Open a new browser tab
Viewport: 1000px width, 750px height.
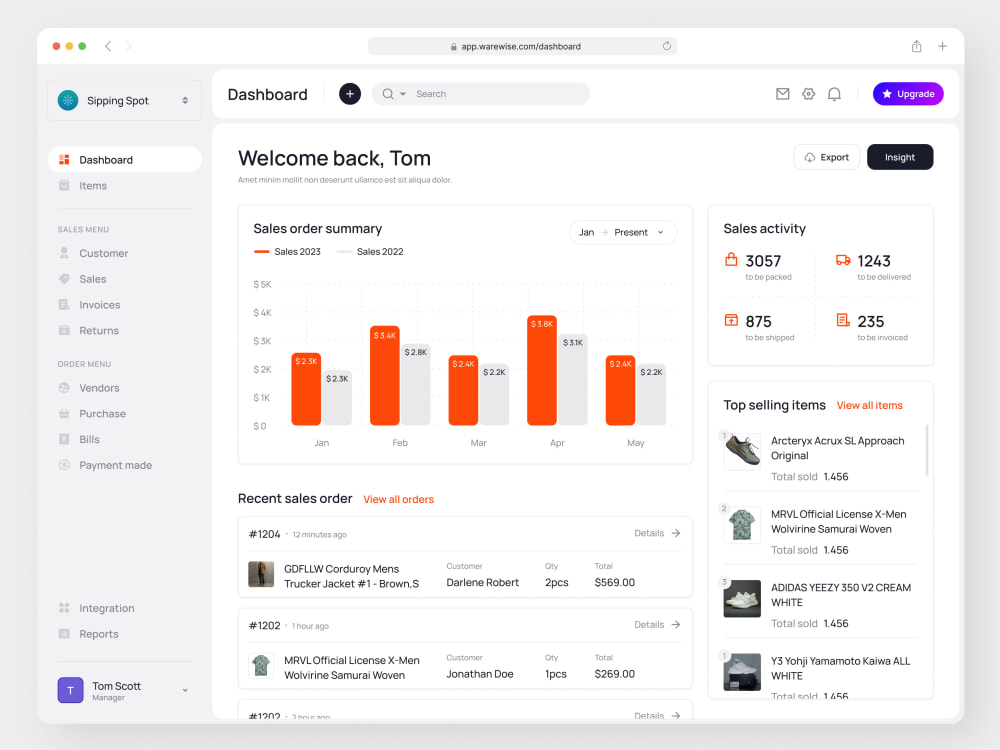[x=942, y=46]
